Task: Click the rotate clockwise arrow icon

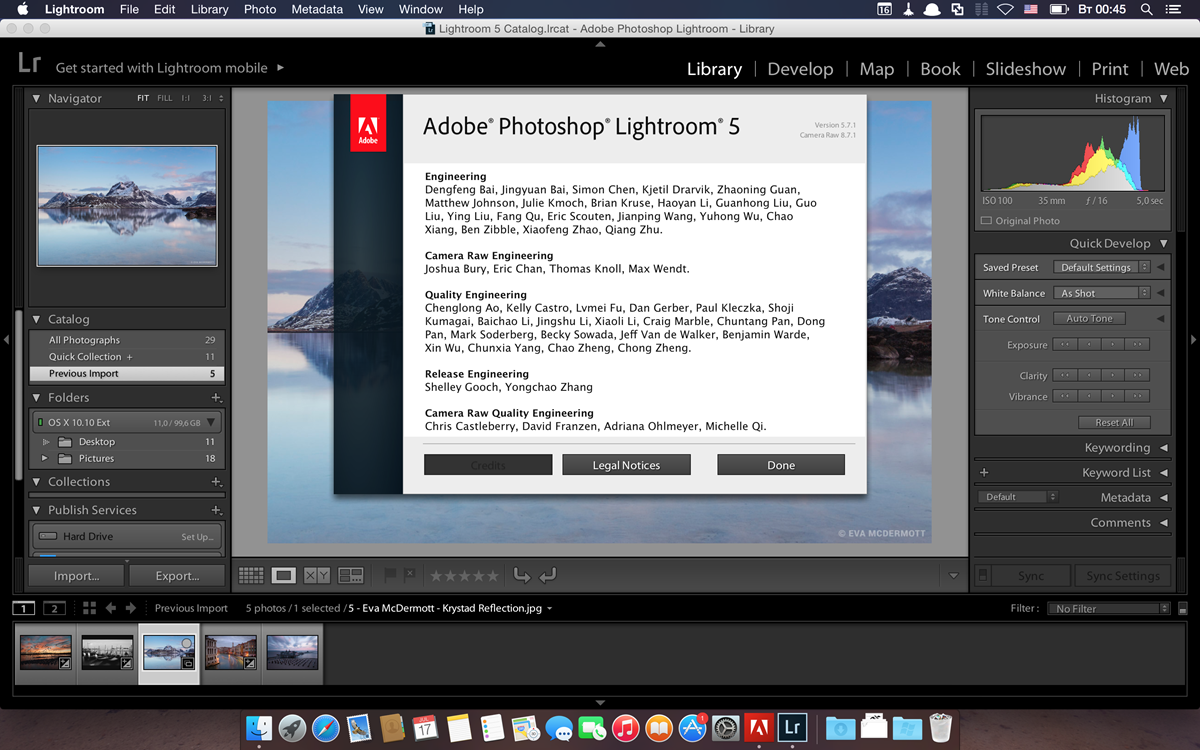Action: pyautogui.click(x=547, y=575)
